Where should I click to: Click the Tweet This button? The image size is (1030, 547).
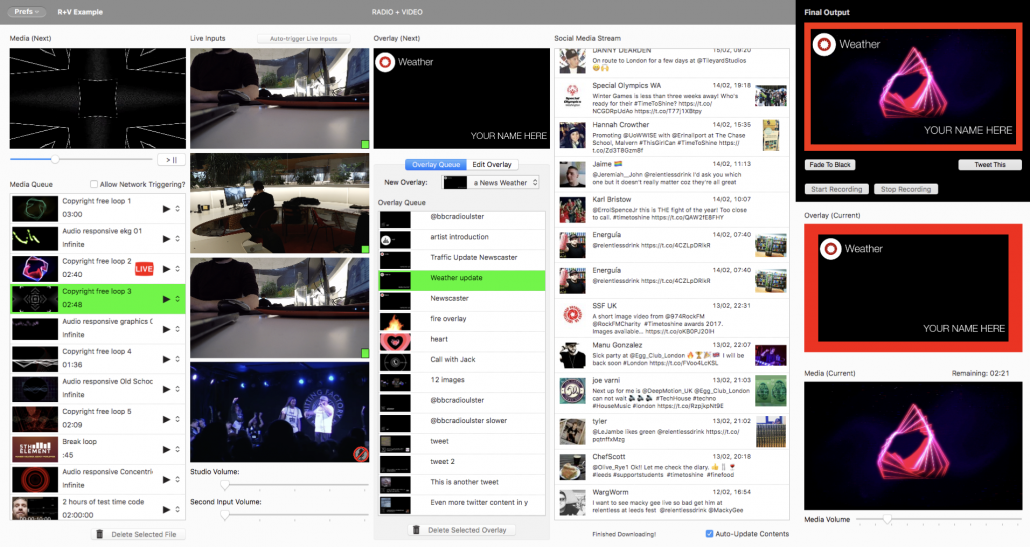point(989,165)
